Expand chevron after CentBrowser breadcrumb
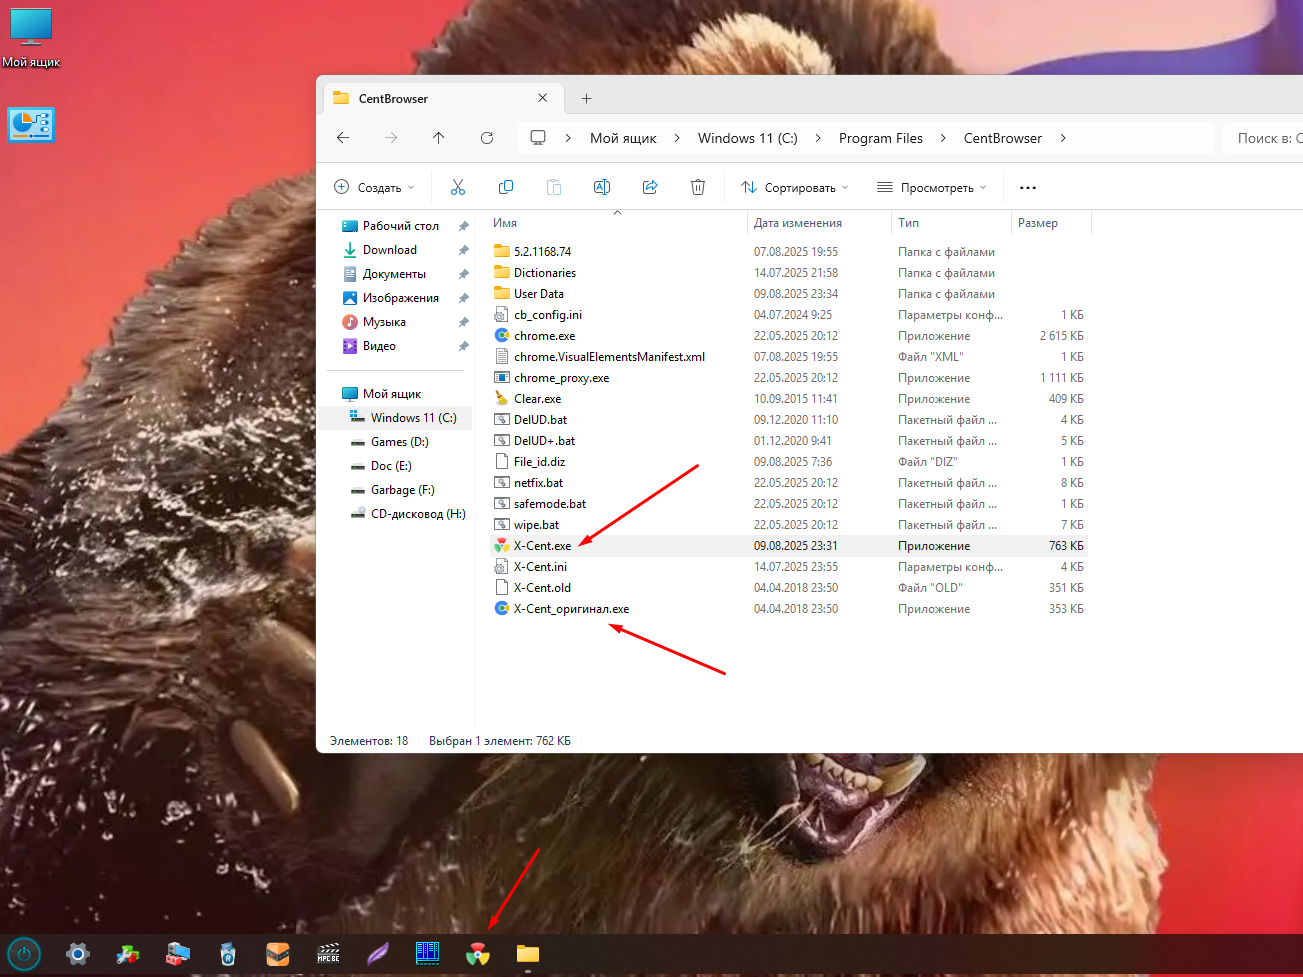Screen dimensions: 1303x977 coord(1062,138)
